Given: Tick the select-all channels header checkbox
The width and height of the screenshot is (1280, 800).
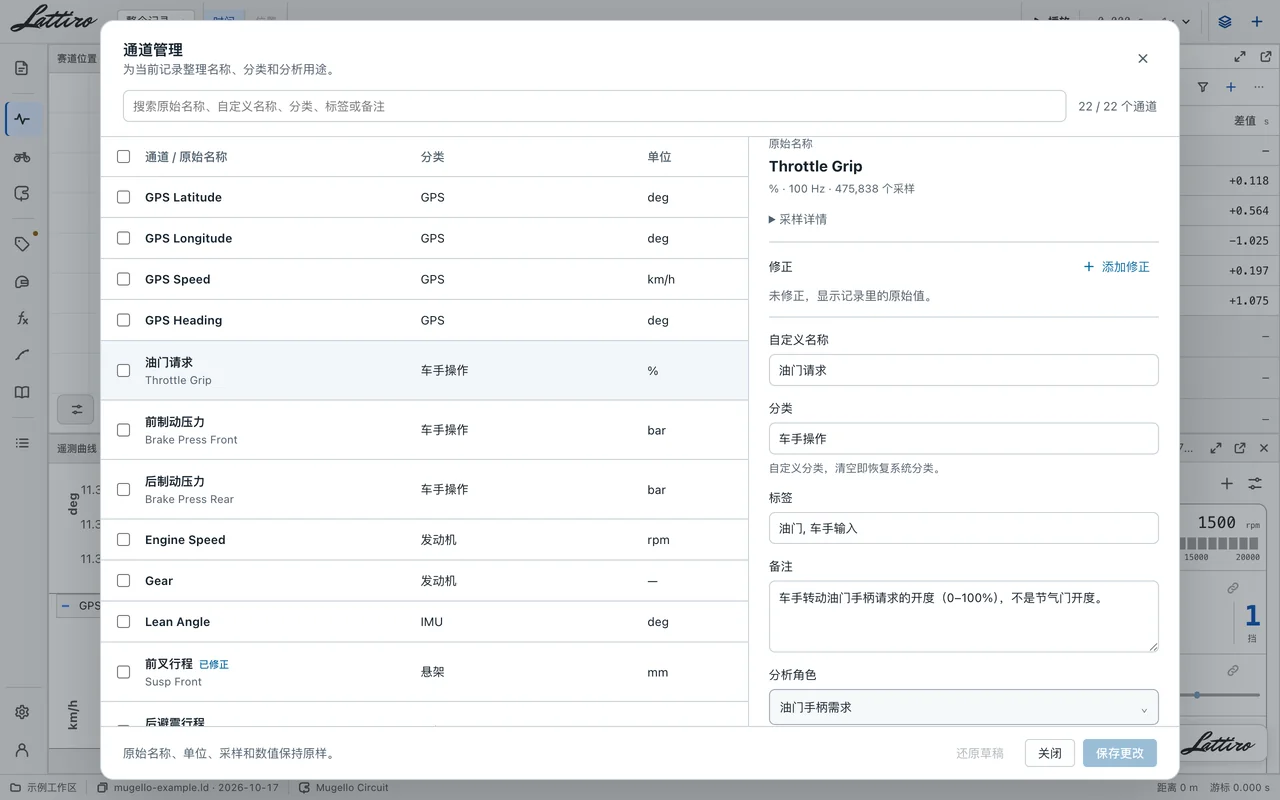Looking at the screenshot, I should [124, 156].
